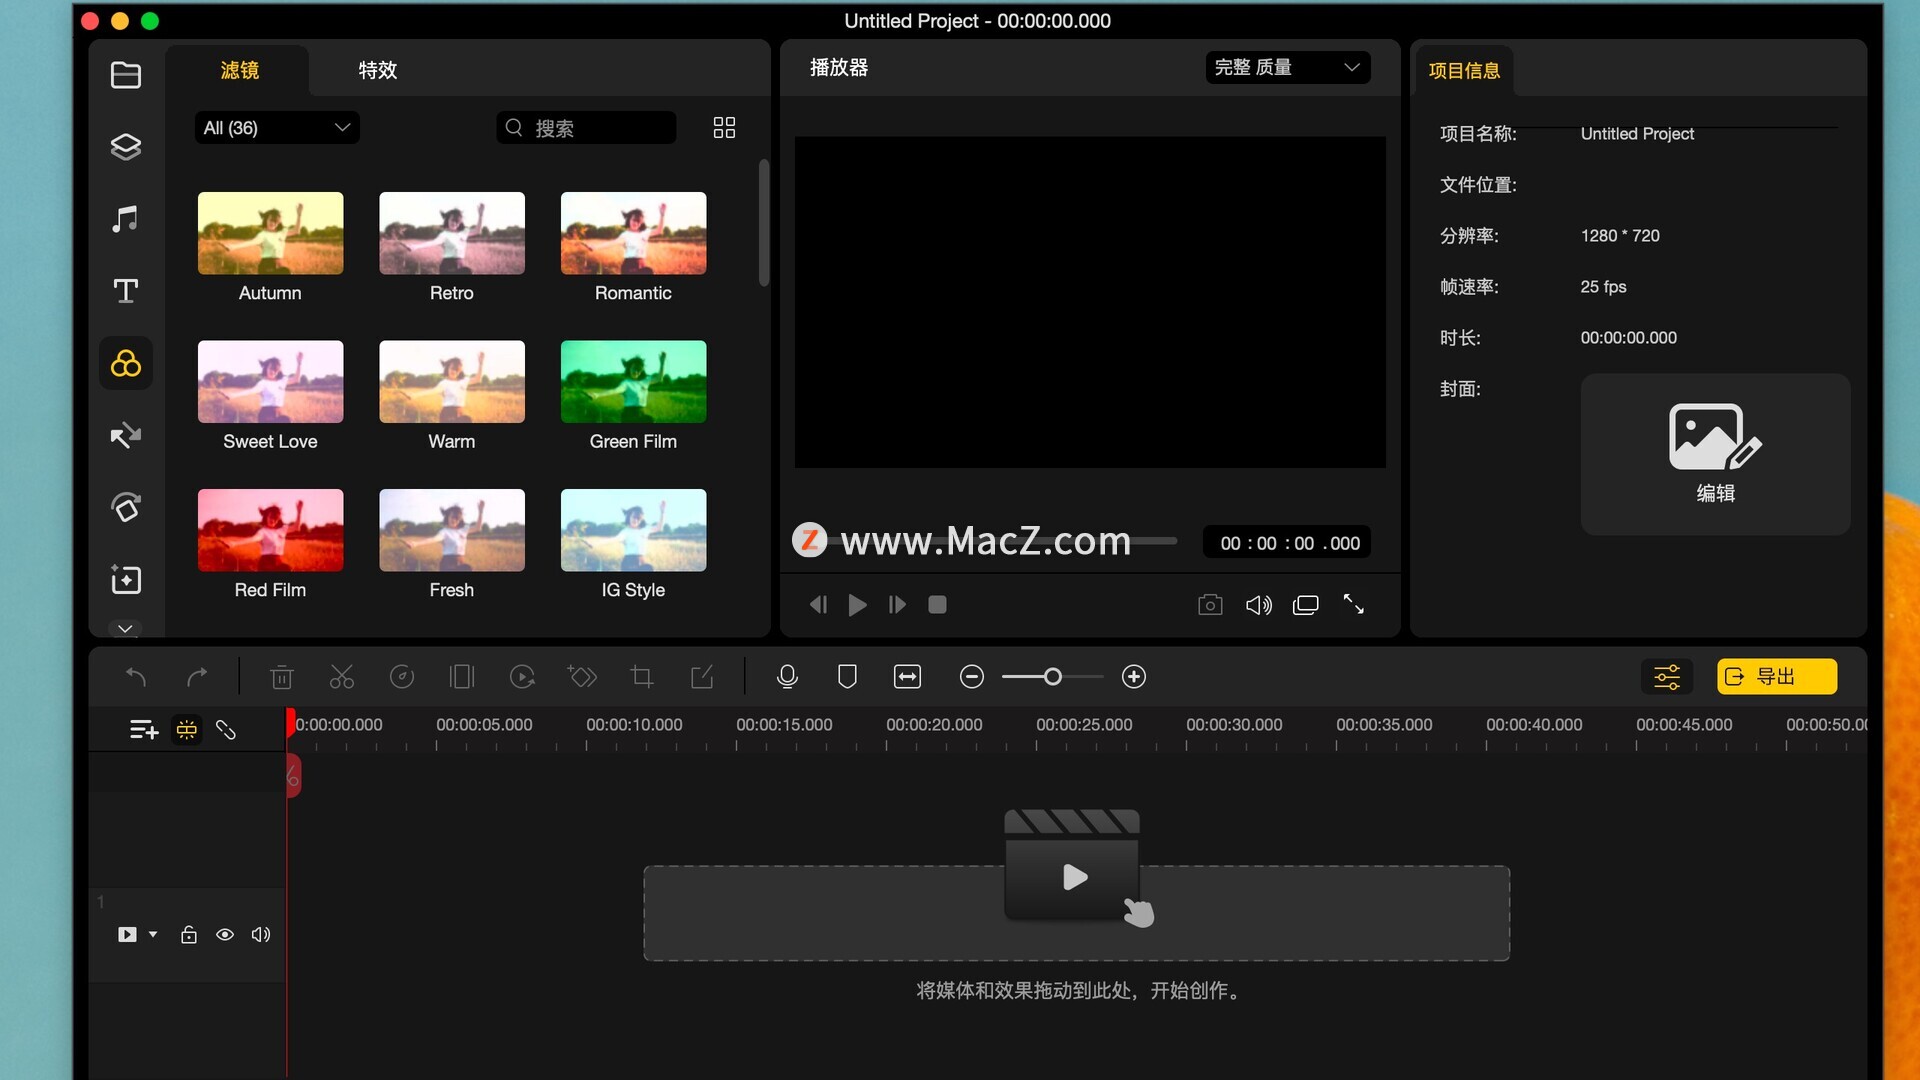
Task: Add a keyframe with the diamond icon
Action: pyautogui.click(x=582, y=677)
